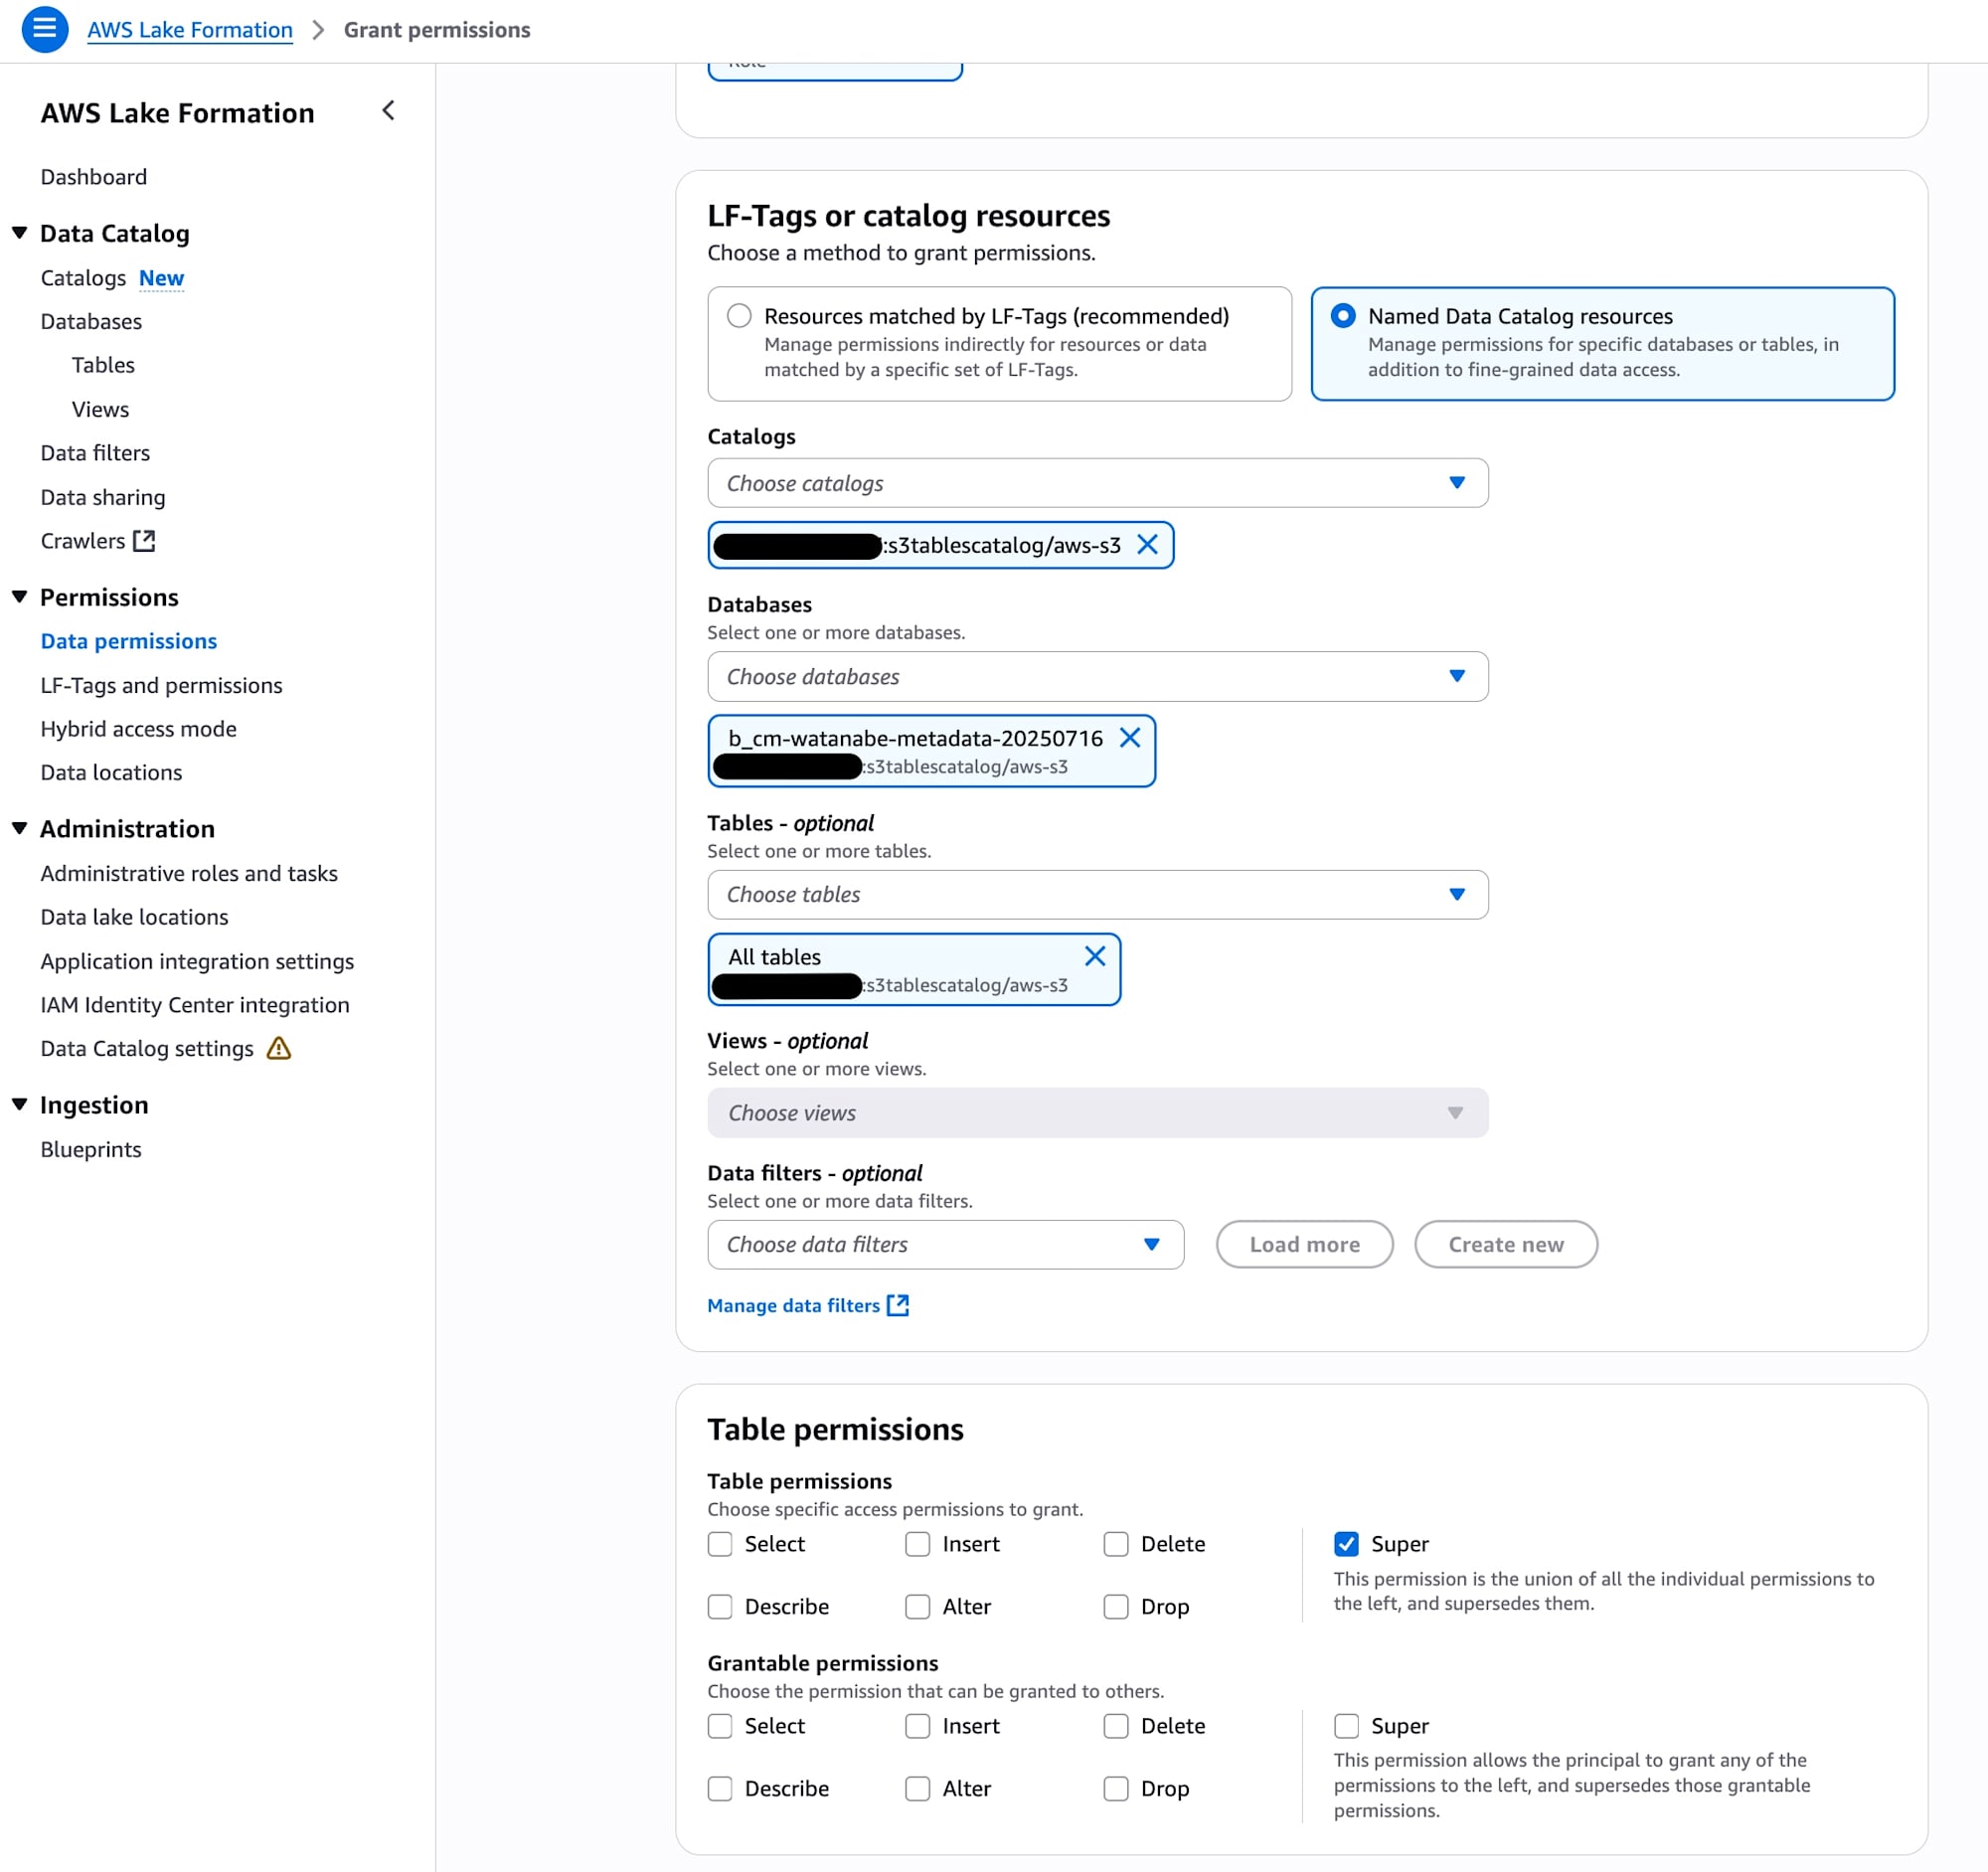The width and height of the screenshot is (1988, 1872).
Task: Open Views in the sidebar
Action: [x=101, y=409]
